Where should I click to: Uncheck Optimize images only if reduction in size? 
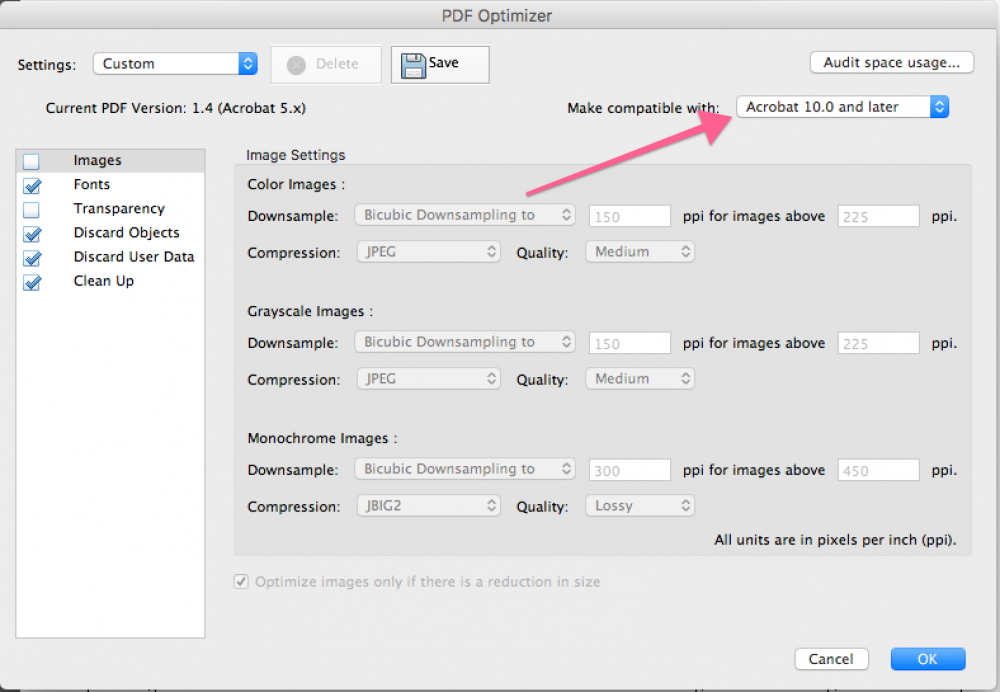click(x=241, y=581)
